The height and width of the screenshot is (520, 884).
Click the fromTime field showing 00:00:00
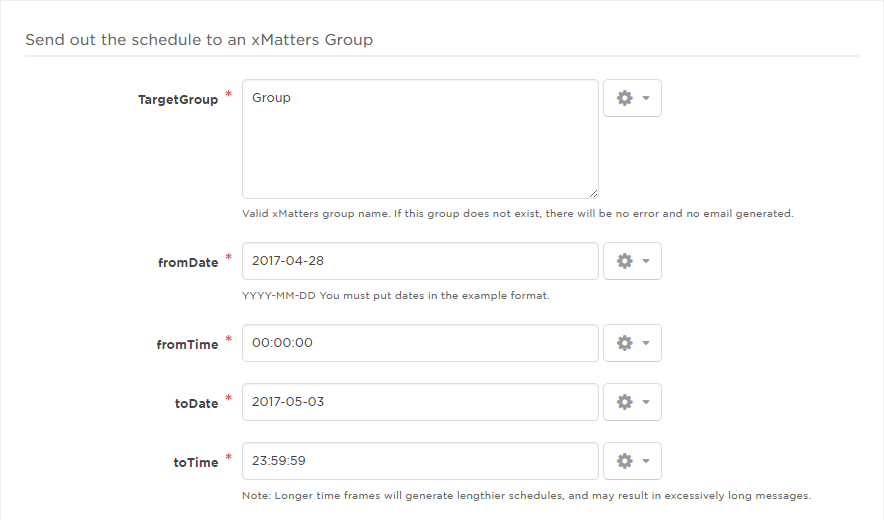pyautogui.click(x=420, y=343)
